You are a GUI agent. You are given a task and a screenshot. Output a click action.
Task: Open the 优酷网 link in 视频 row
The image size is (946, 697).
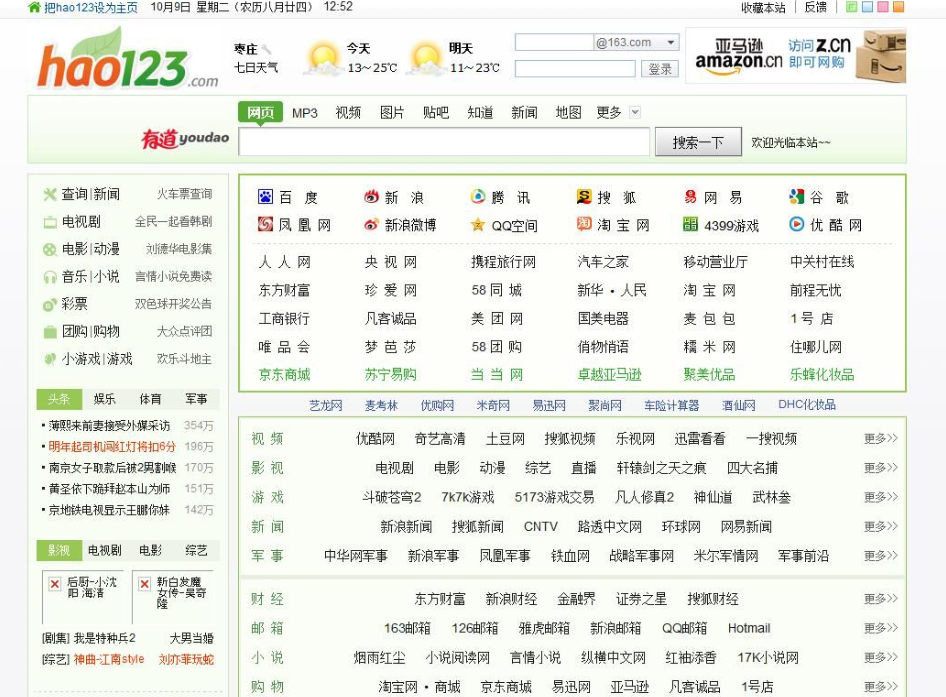click(x=375, y=439)
